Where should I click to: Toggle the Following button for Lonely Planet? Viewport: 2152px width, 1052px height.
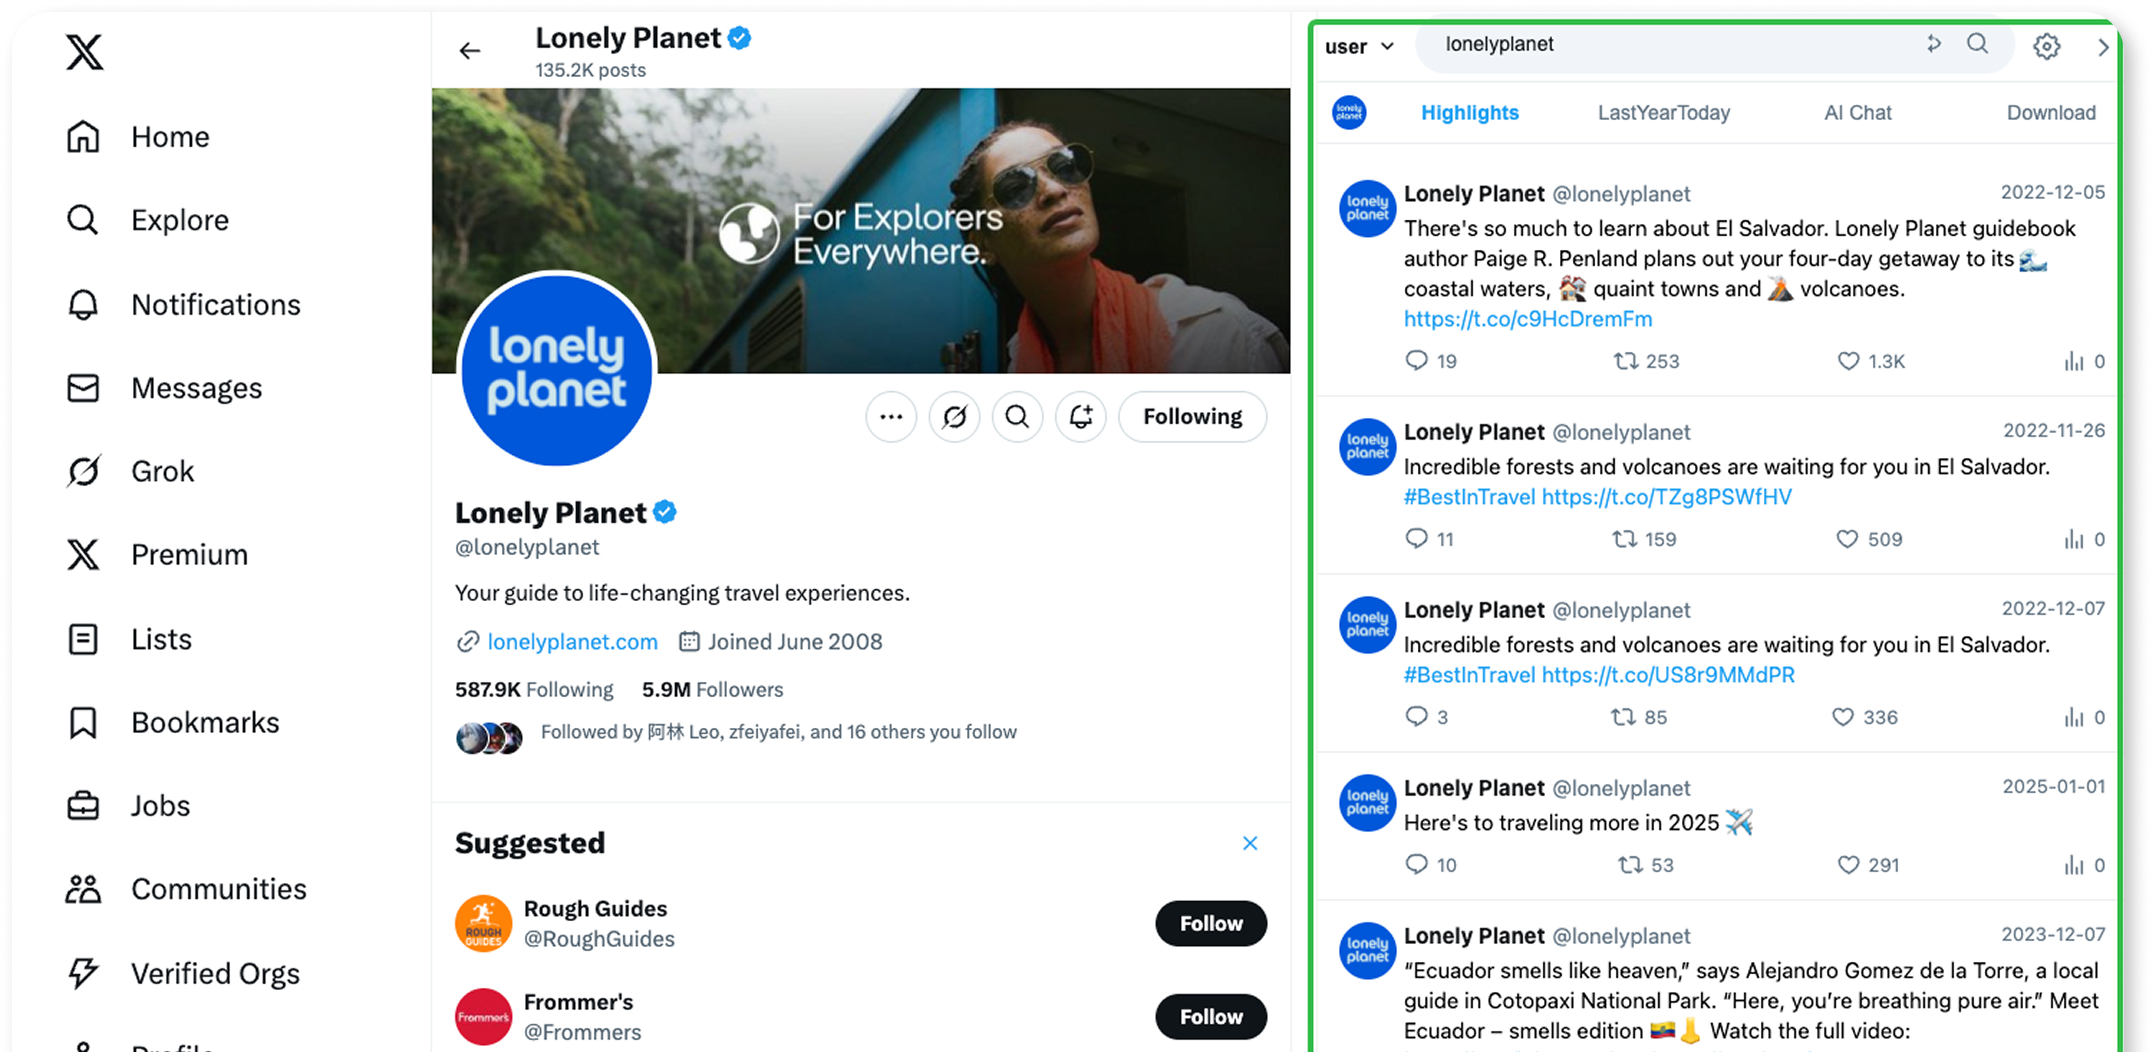[1192, 417]
